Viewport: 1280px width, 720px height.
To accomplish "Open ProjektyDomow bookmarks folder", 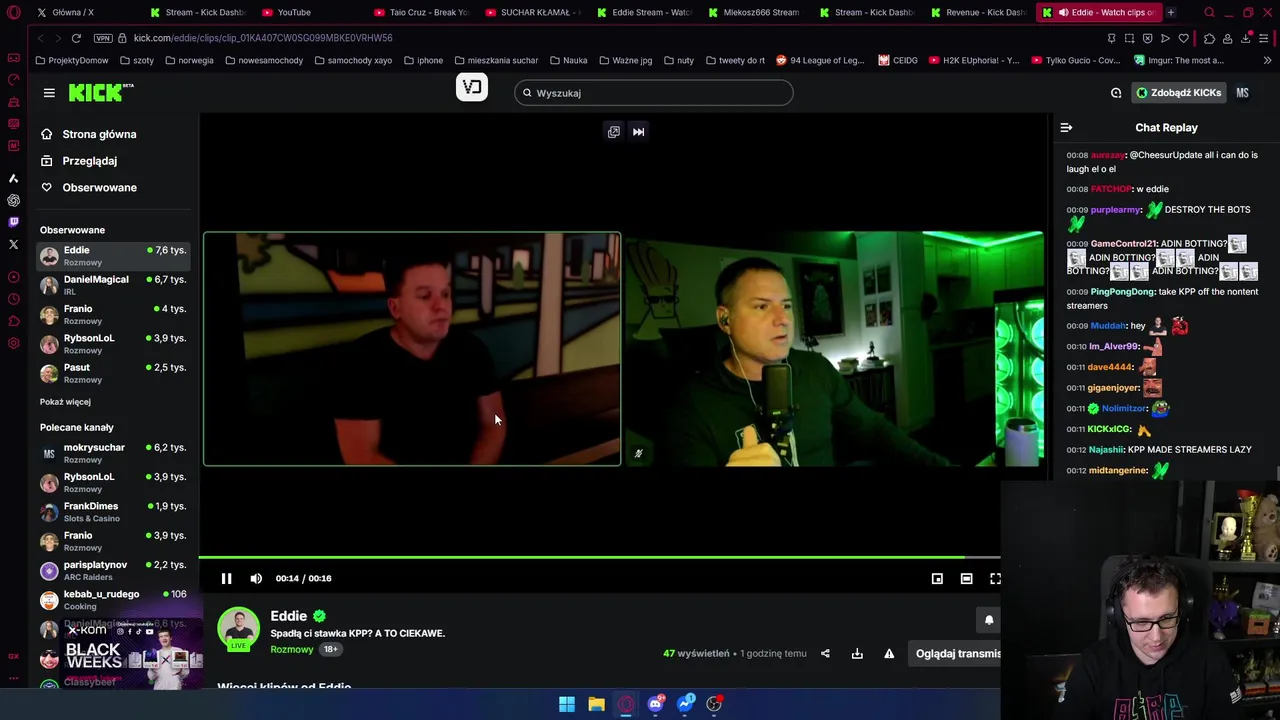I will tap(71, 60).
